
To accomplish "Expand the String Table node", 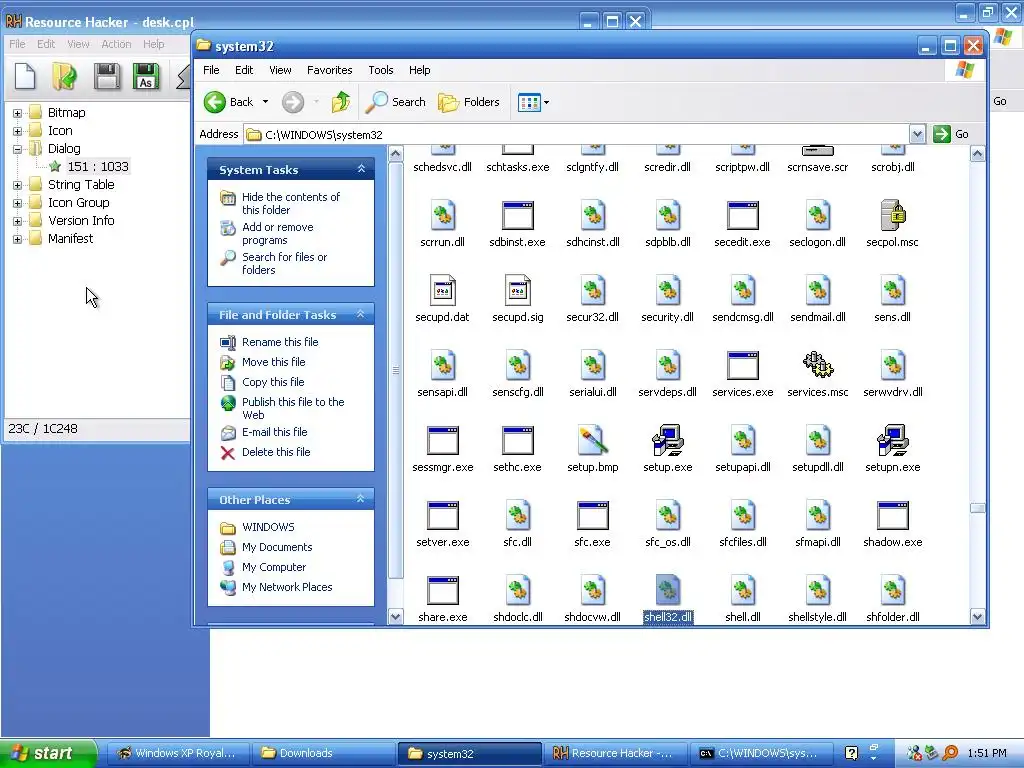I will point(18,185).
